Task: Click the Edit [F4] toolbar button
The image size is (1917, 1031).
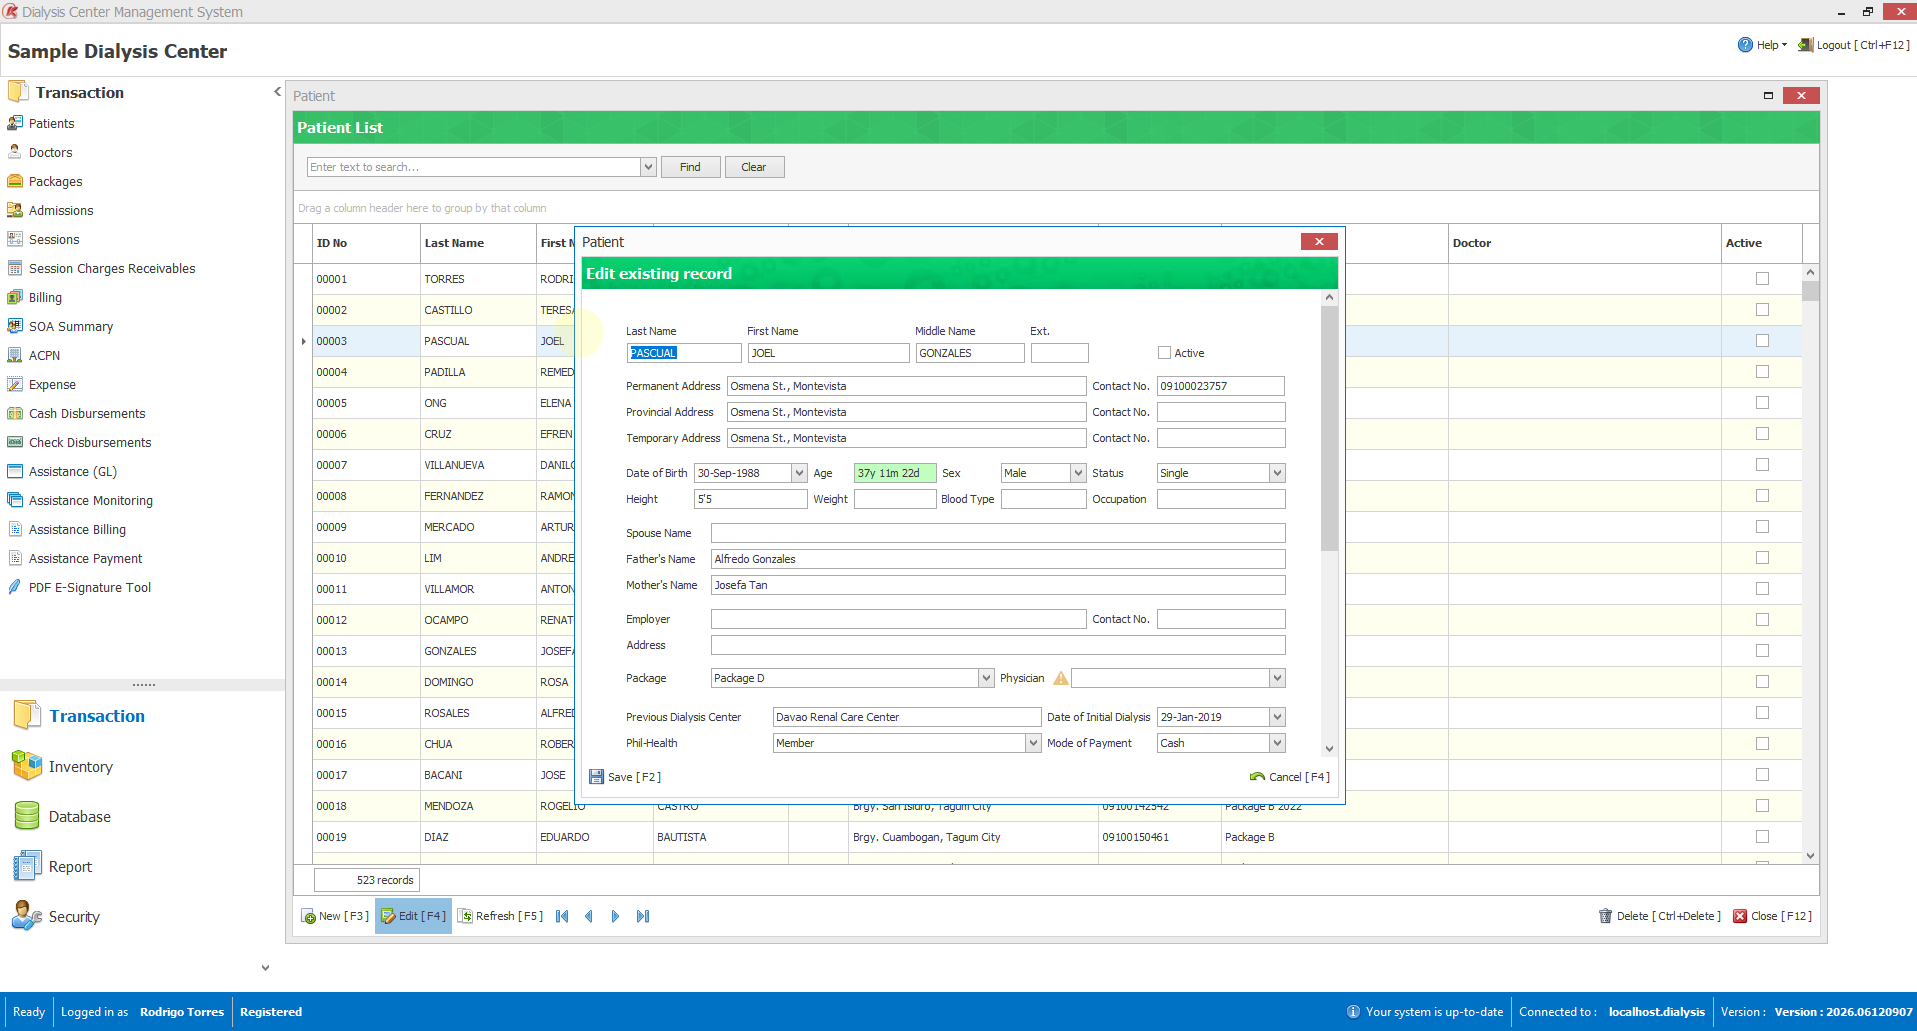Action: click(413, 916)
